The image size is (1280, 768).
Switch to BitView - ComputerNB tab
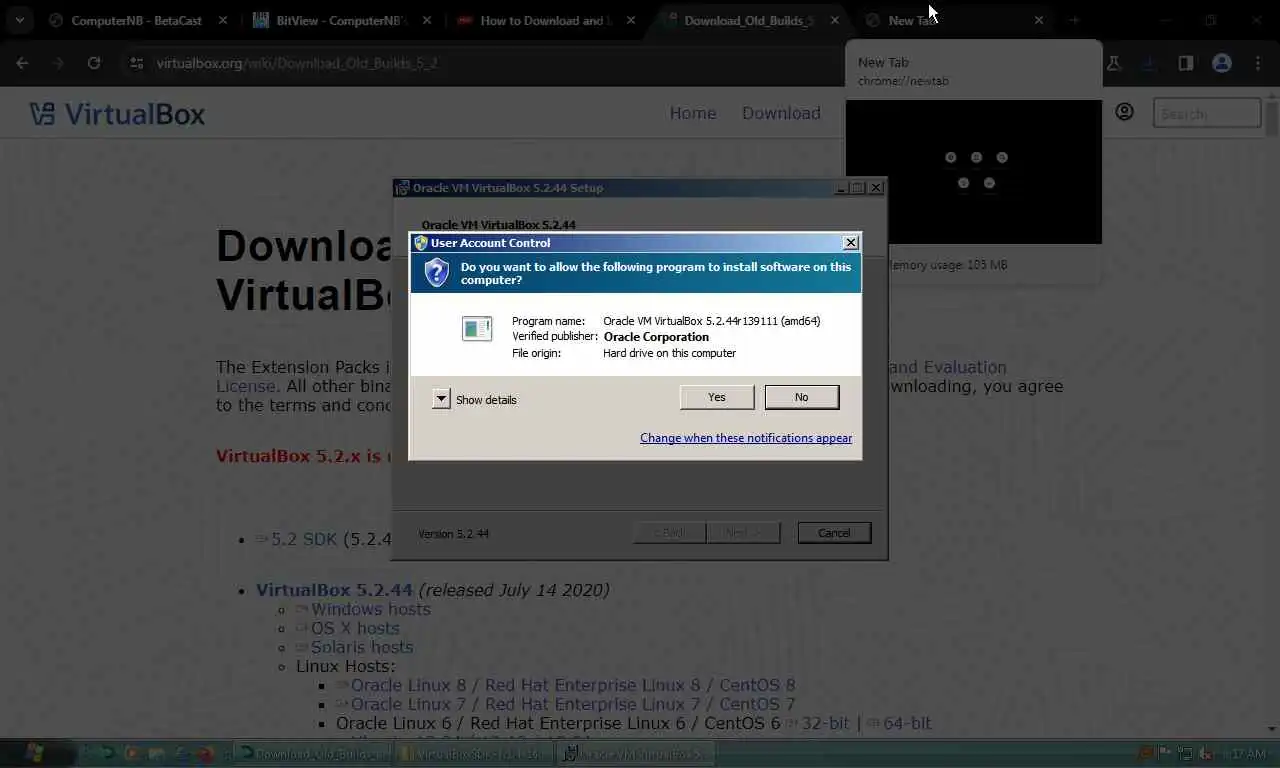coord(340,20)
